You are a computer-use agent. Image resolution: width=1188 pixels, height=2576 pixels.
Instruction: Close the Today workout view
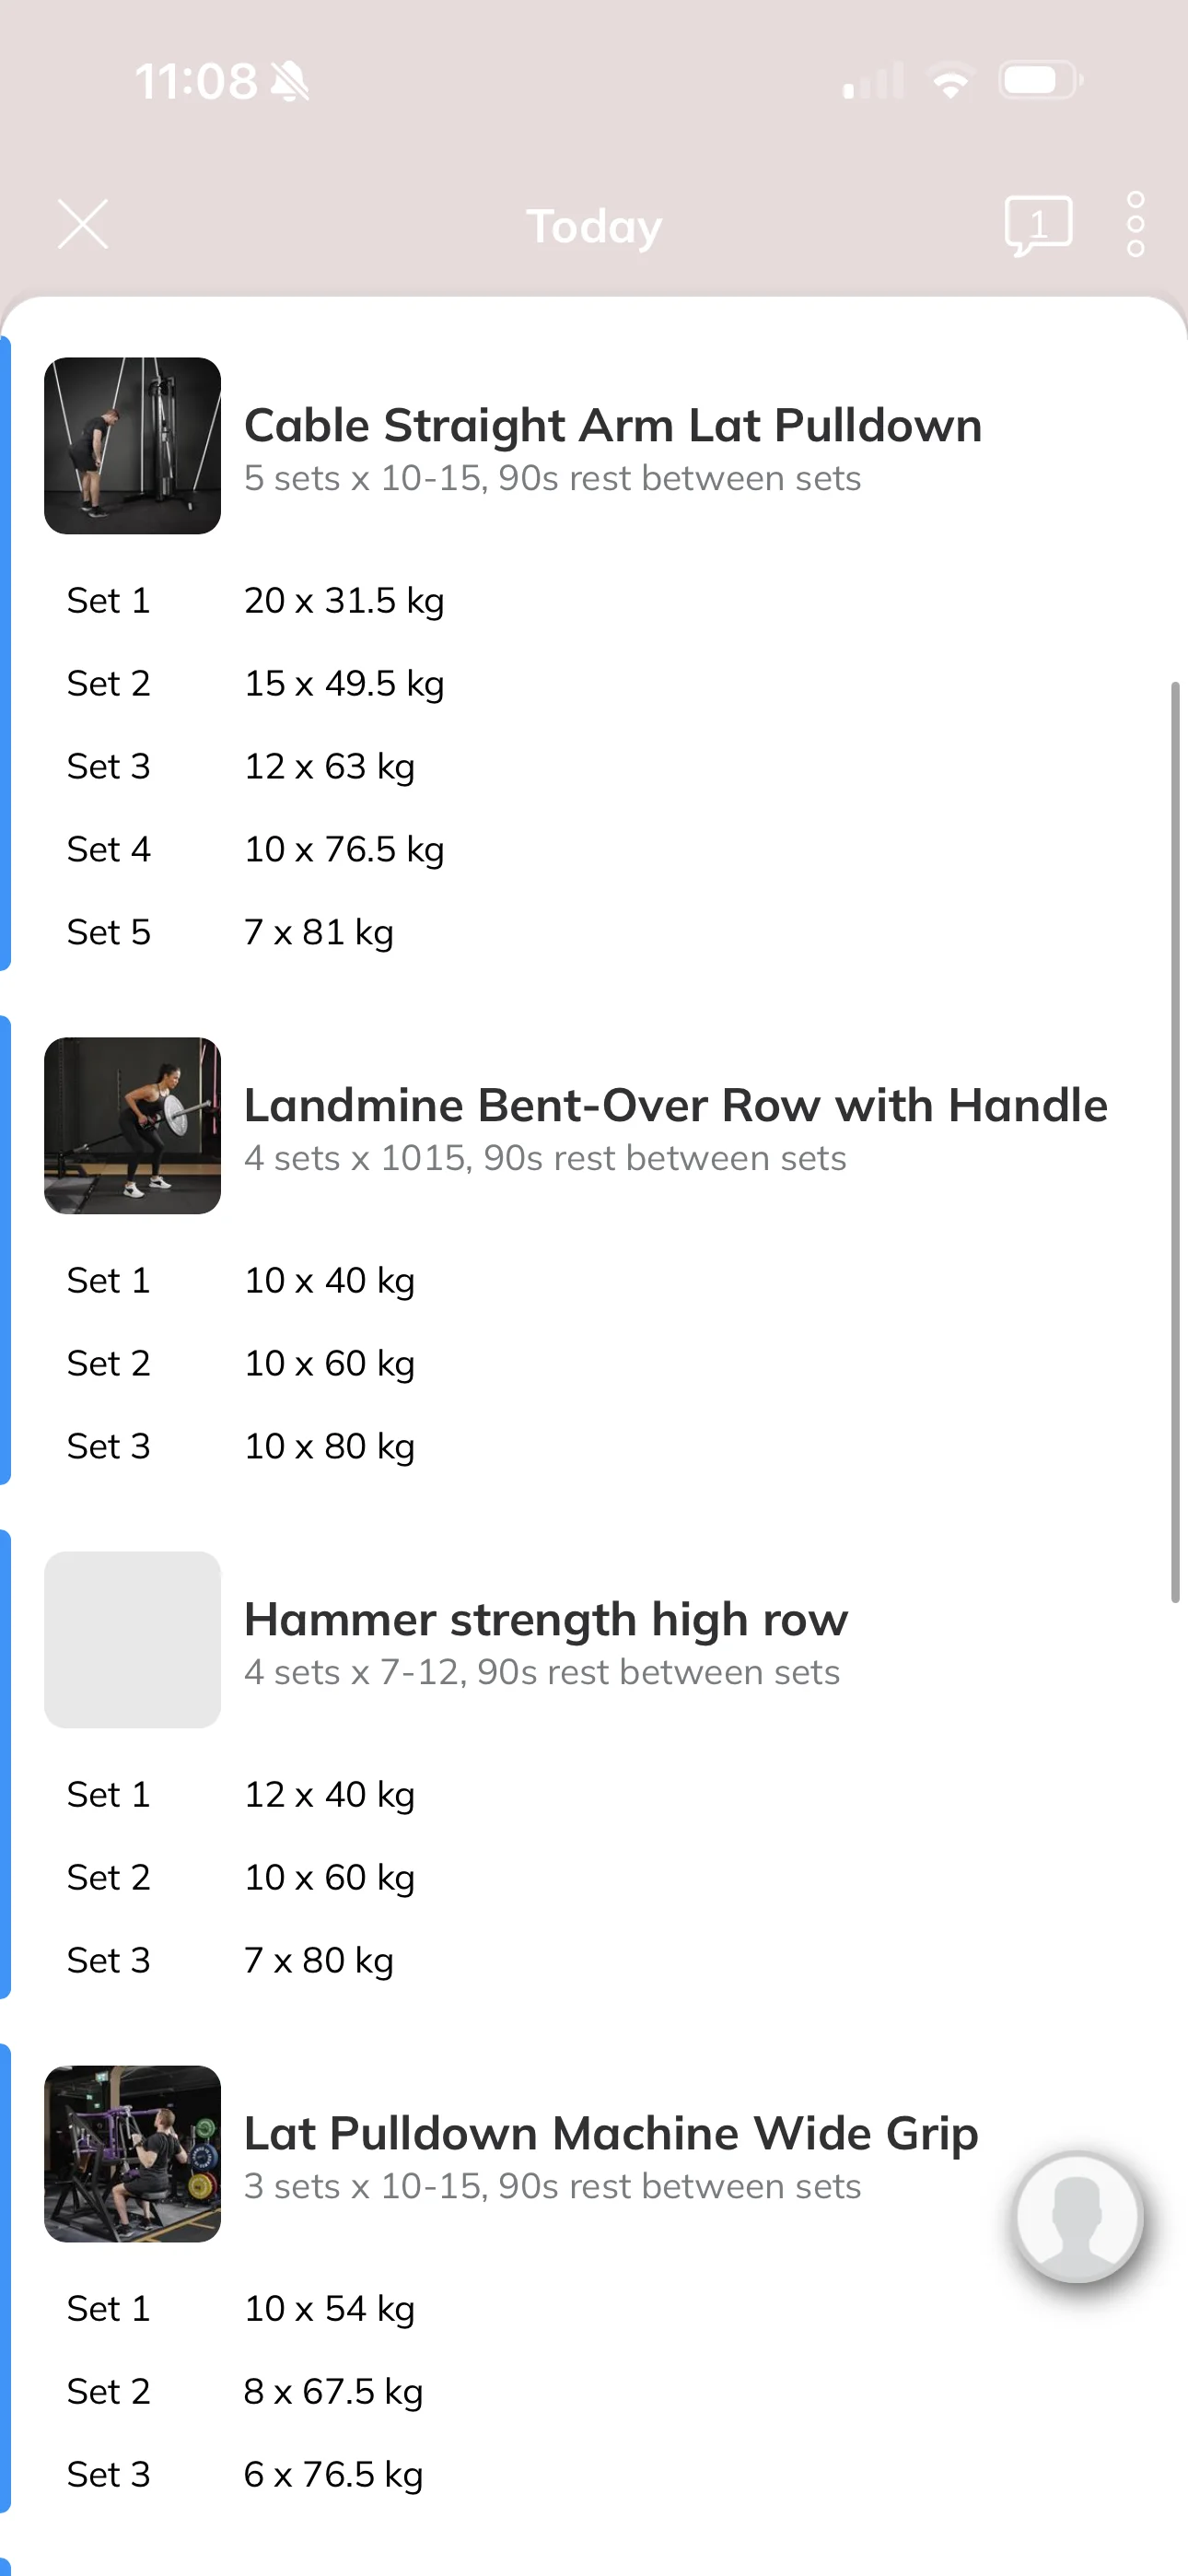[83, 223]
